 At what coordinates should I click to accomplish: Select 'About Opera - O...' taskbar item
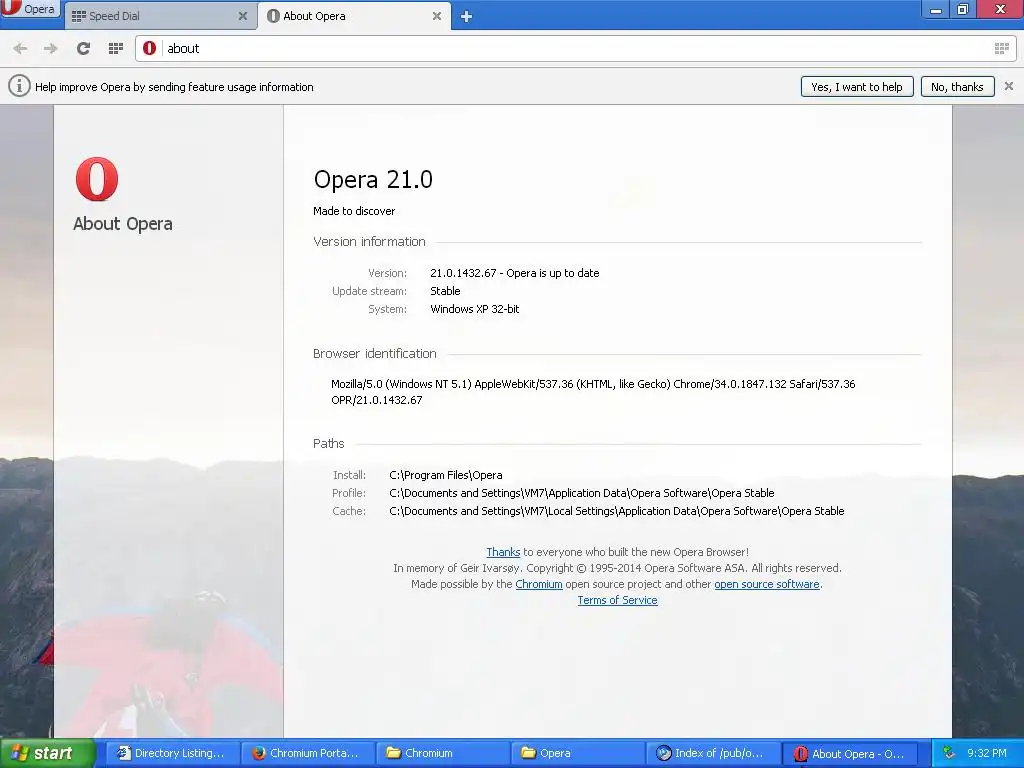click(x=850, y=753)
